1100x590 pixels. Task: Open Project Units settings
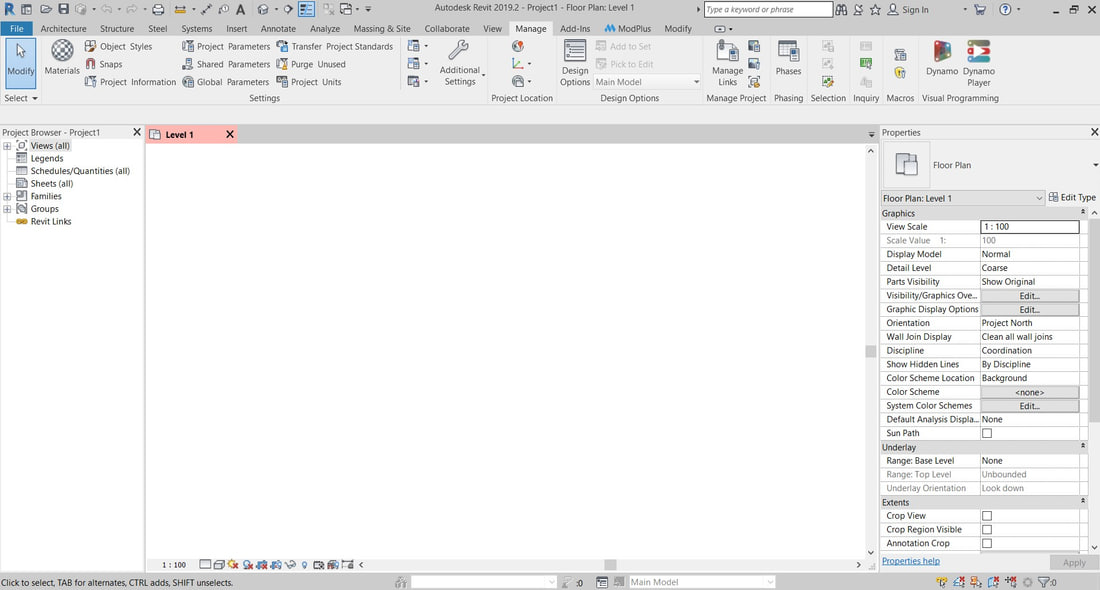point(309,81)
